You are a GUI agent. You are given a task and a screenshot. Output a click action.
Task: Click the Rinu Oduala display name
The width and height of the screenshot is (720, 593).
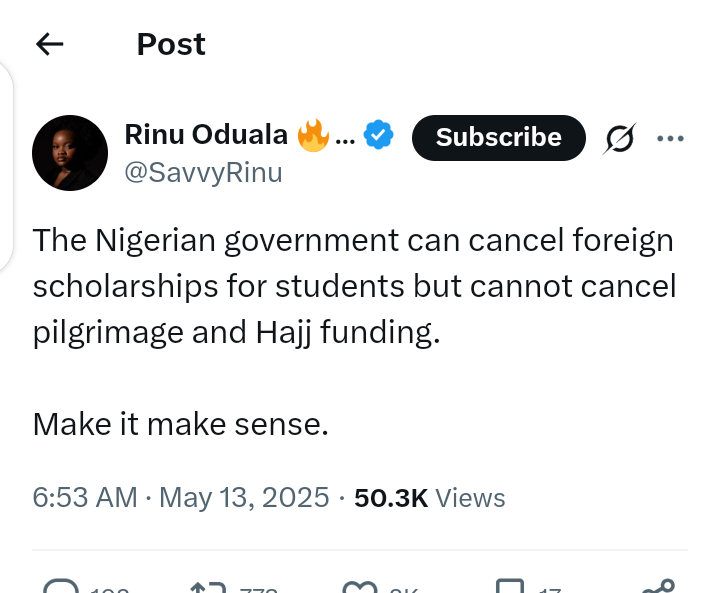206,134
